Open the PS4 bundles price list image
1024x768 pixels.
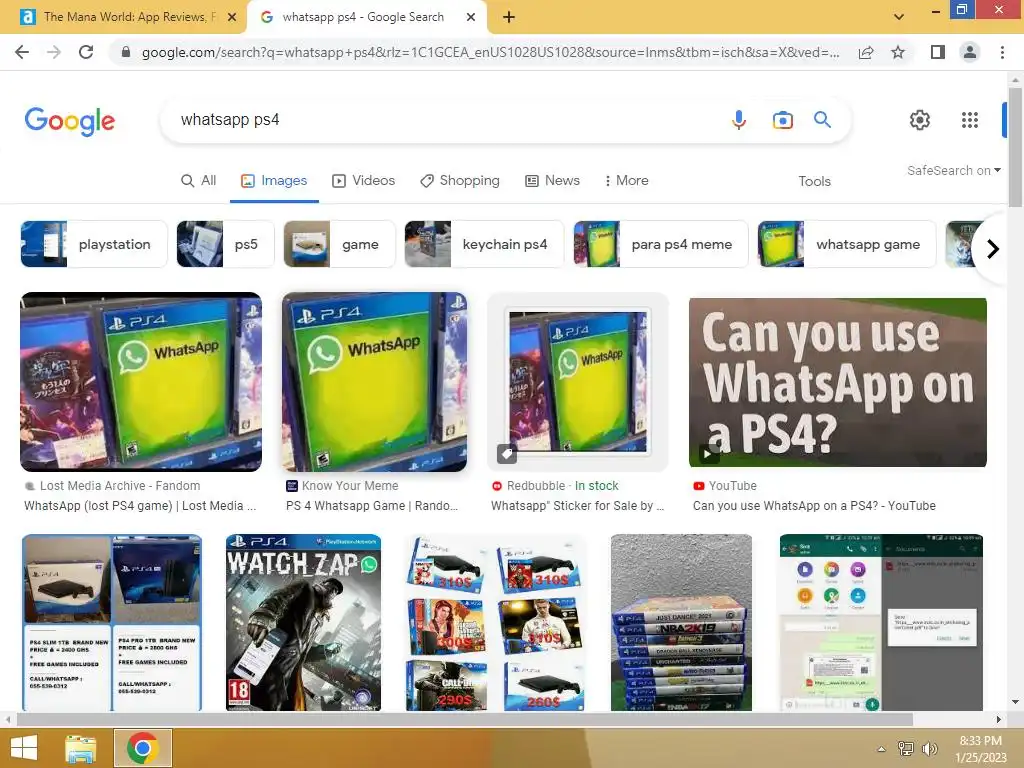point(496,622)
